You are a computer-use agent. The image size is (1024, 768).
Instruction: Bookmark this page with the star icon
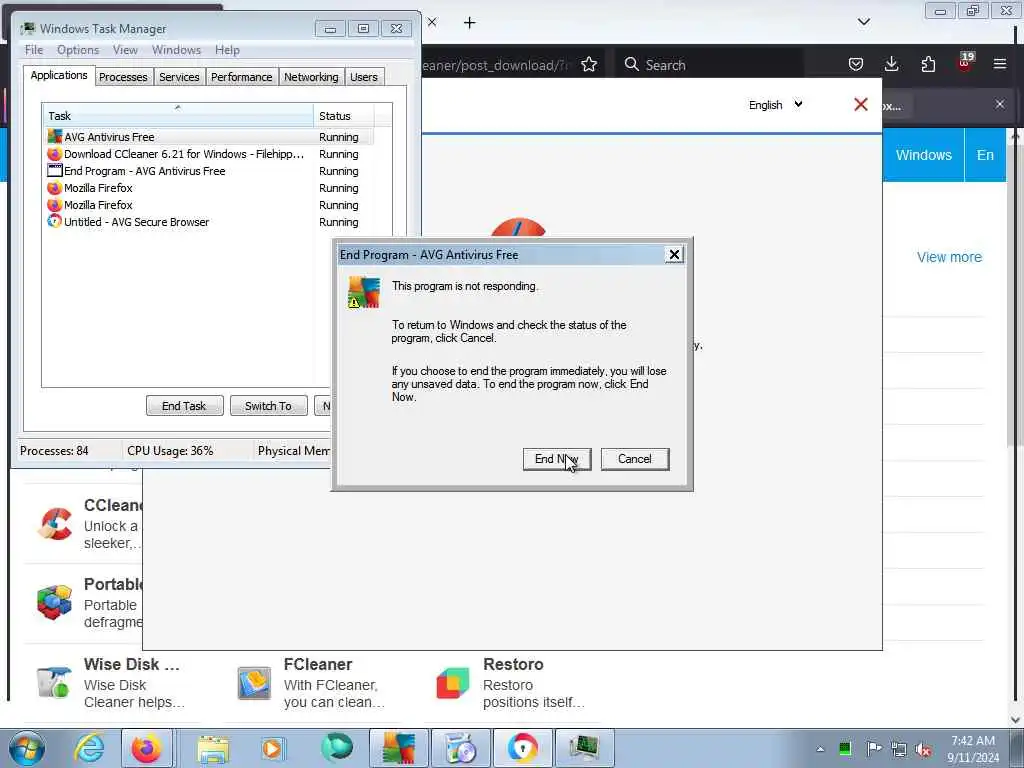(589, 65)
